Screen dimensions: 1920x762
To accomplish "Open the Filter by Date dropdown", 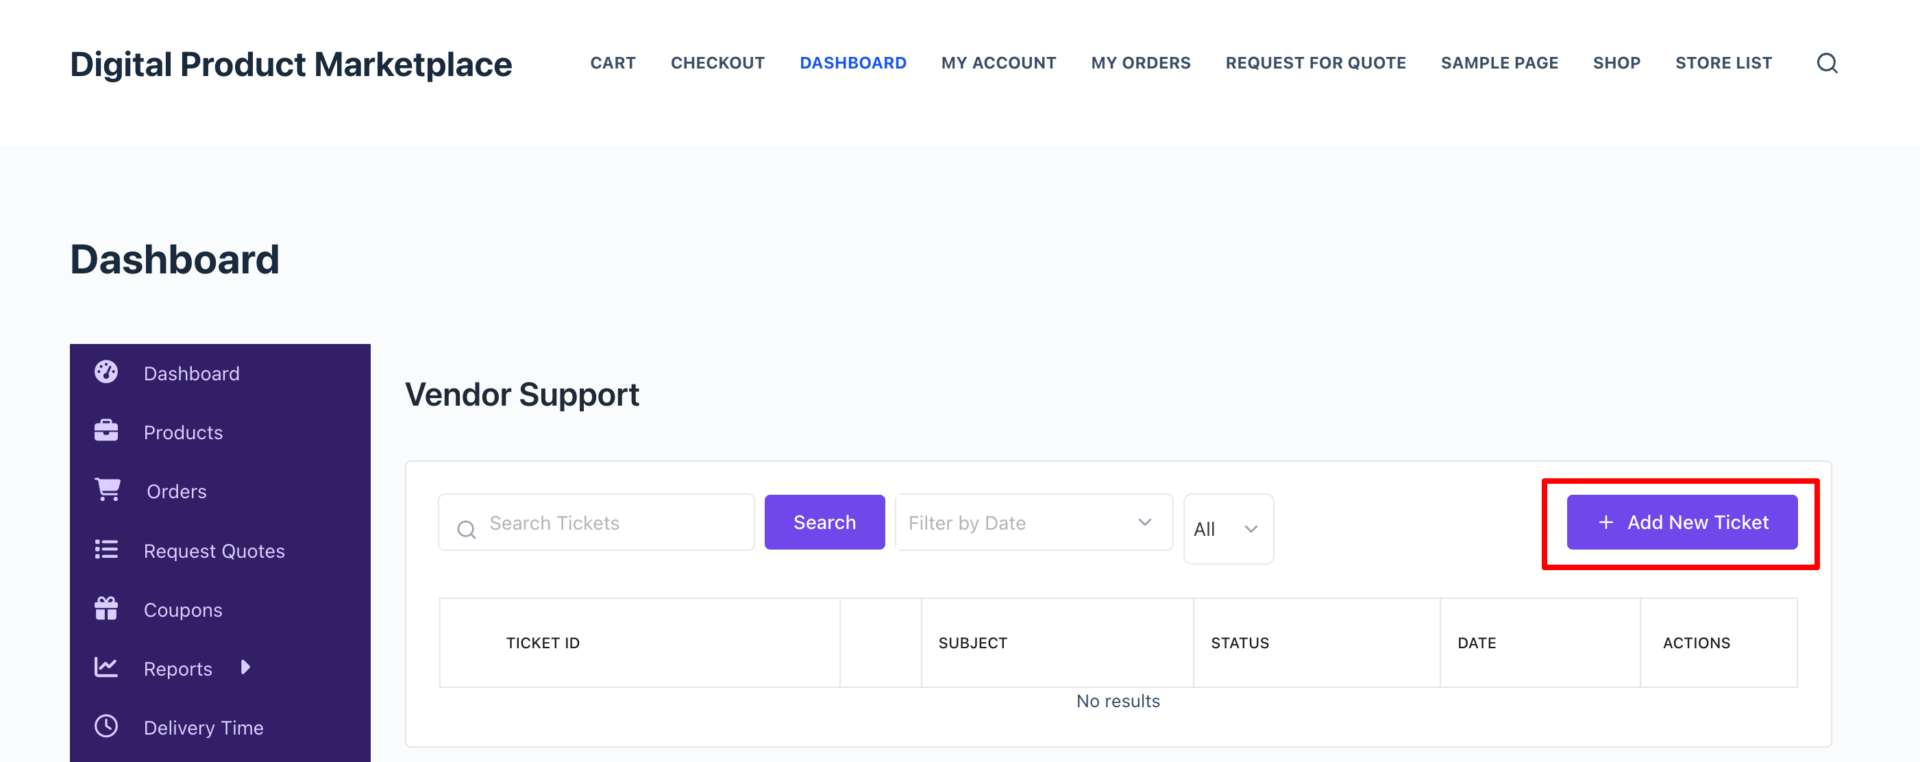I will (x=1033, y=522).
